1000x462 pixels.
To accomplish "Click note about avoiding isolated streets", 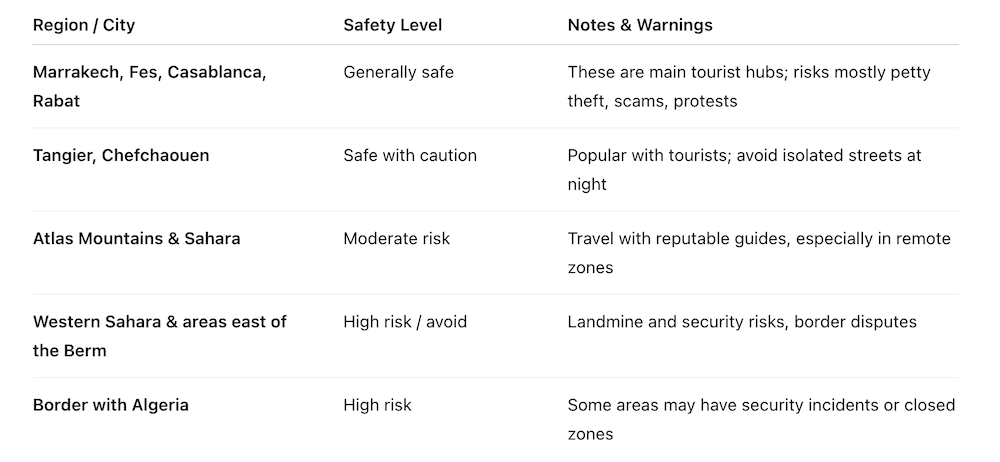I will pyautogui.click(x=744, y=169).
